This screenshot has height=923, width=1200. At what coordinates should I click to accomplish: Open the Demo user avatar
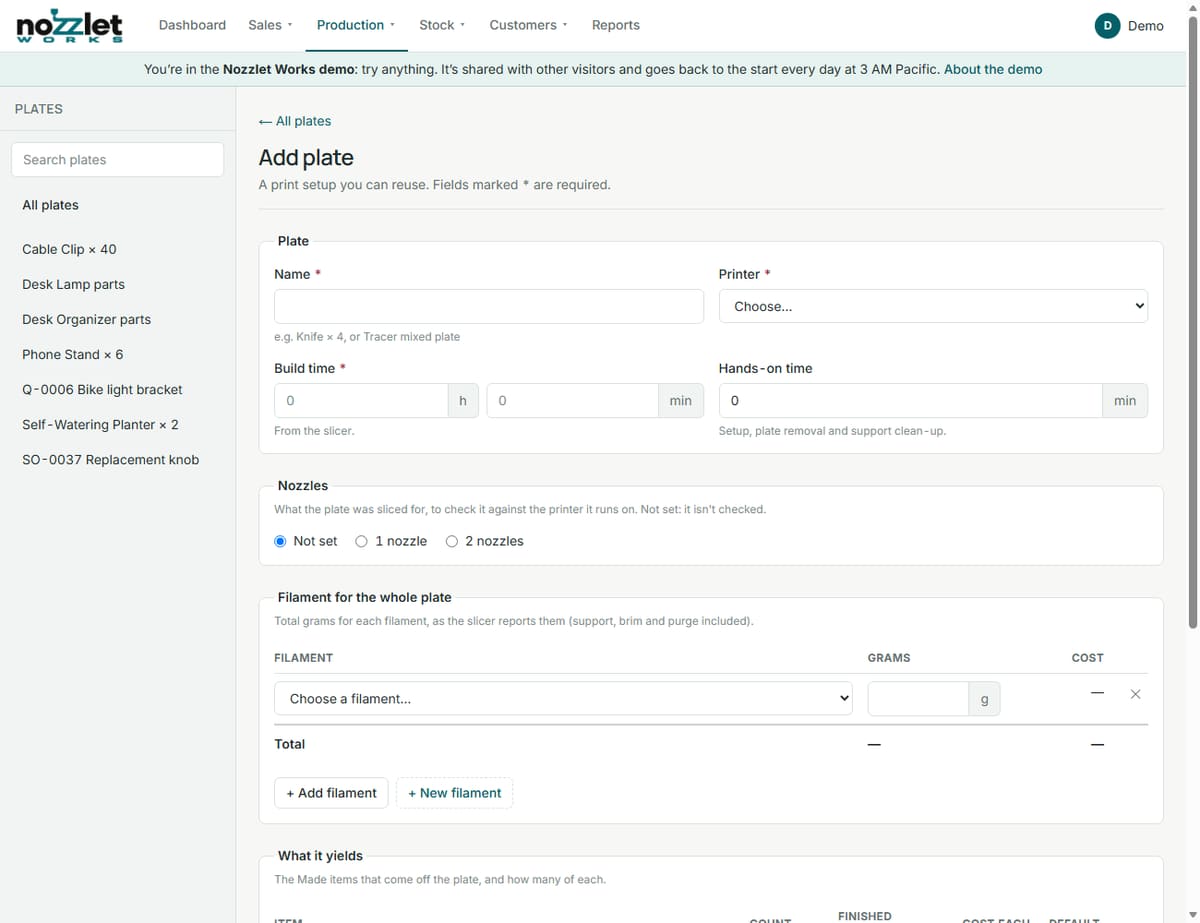(1107, 26)
